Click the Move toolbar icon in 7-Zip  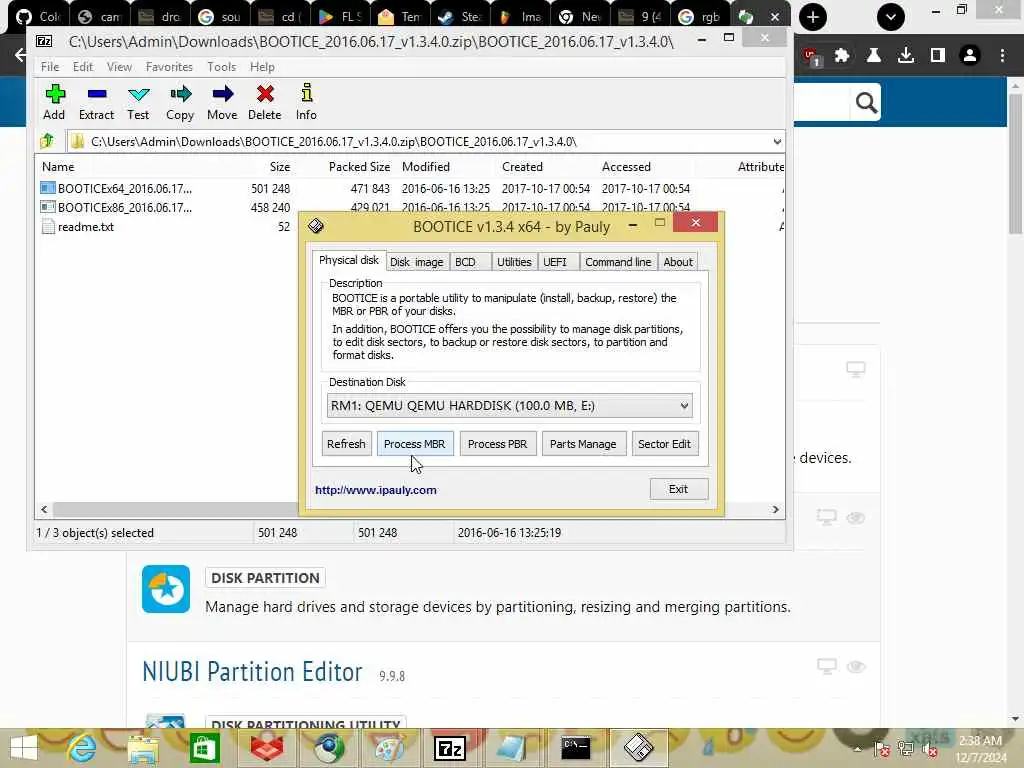[x=222, y=102]
